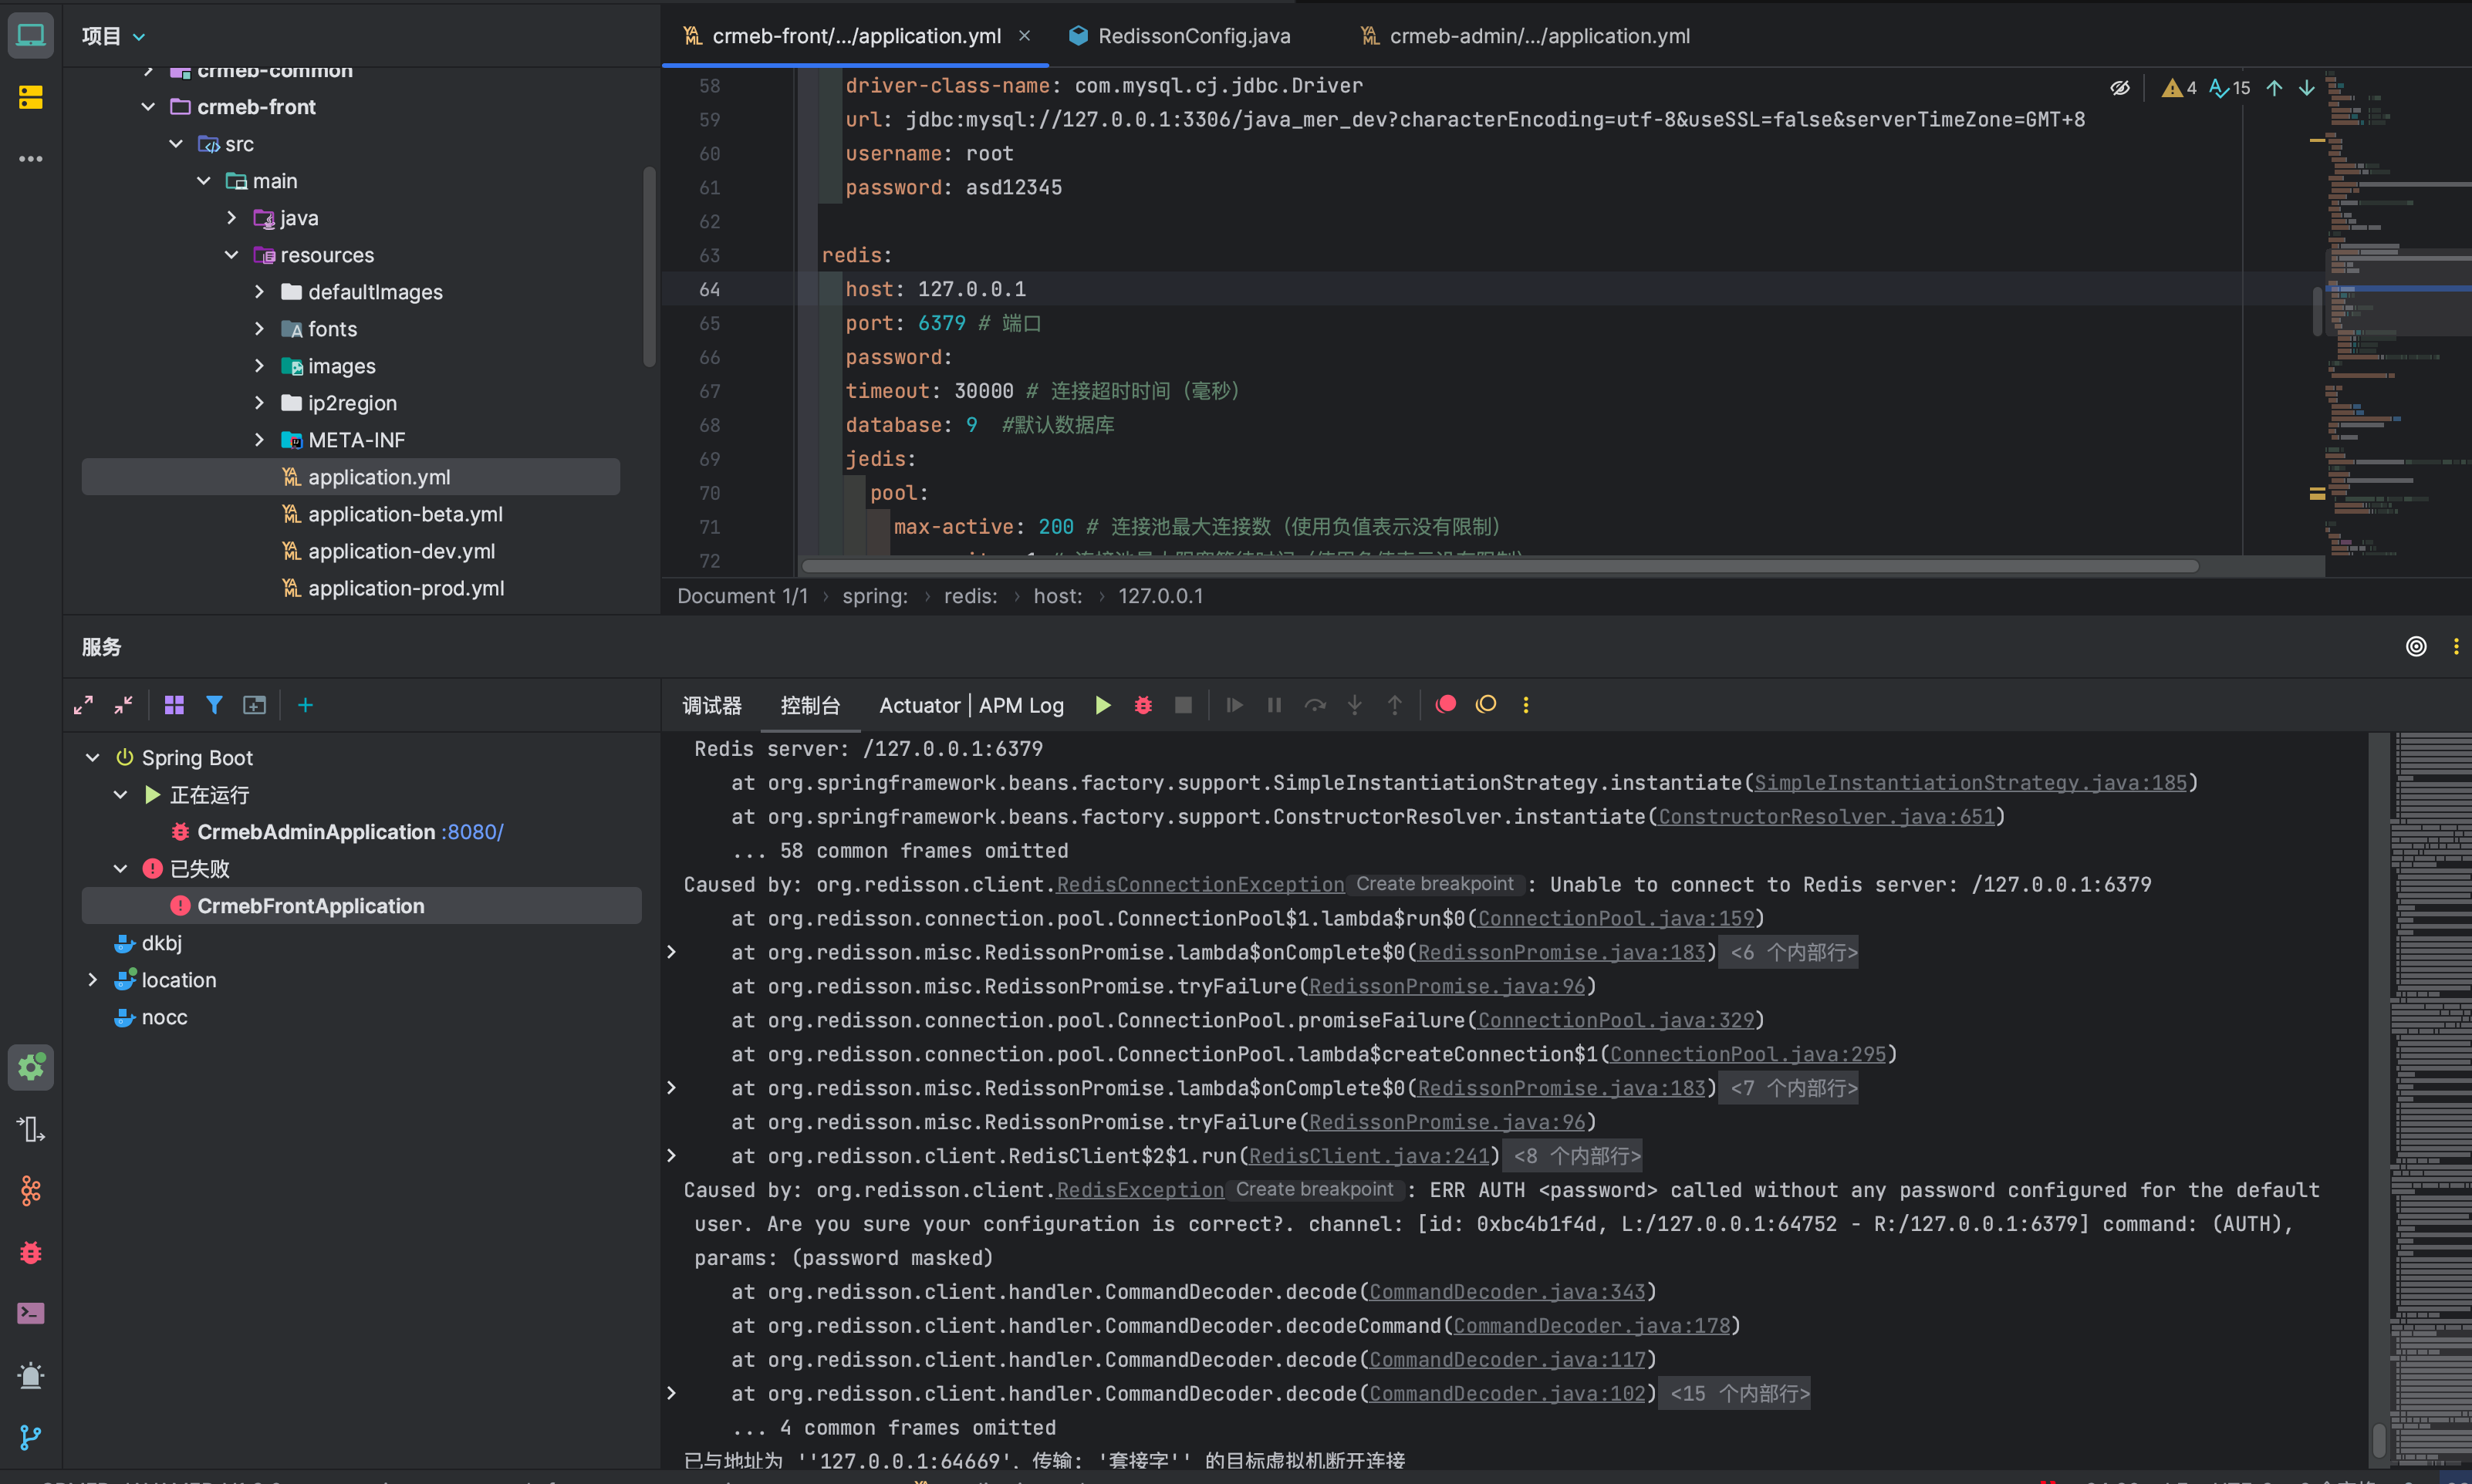Collapse the crmeb-front module
2472x1484 pixels.
pyautogui.click(x=148, y=106)
